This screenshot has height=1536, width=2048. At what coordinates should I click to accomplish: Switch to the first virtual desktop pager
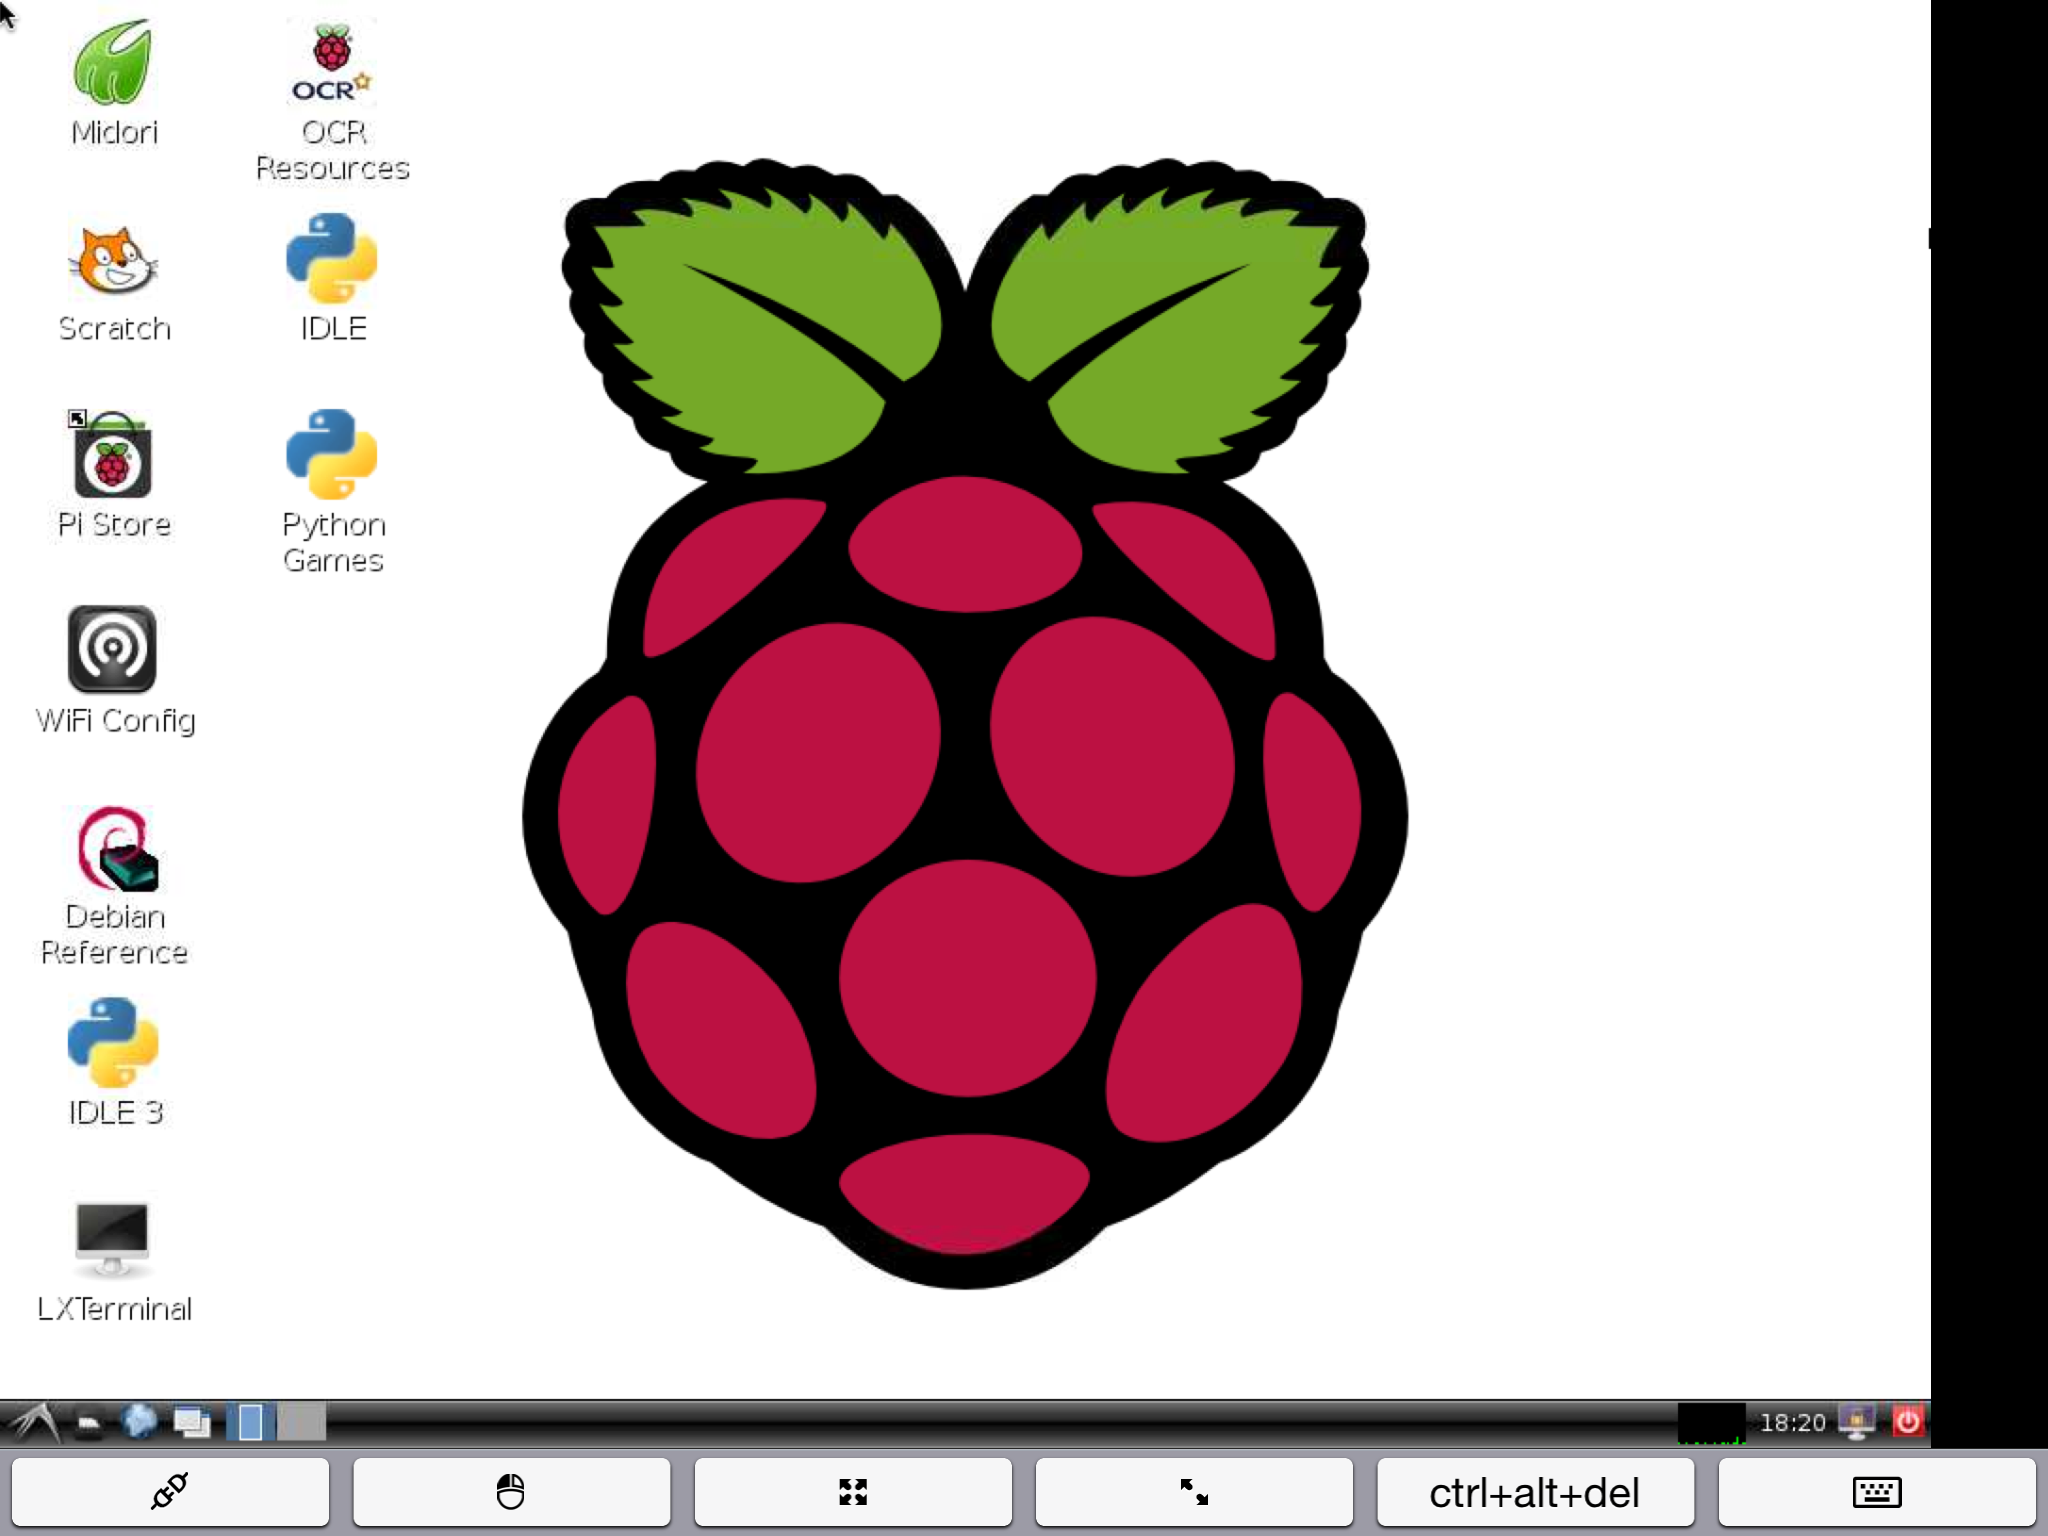[251, 1422]
